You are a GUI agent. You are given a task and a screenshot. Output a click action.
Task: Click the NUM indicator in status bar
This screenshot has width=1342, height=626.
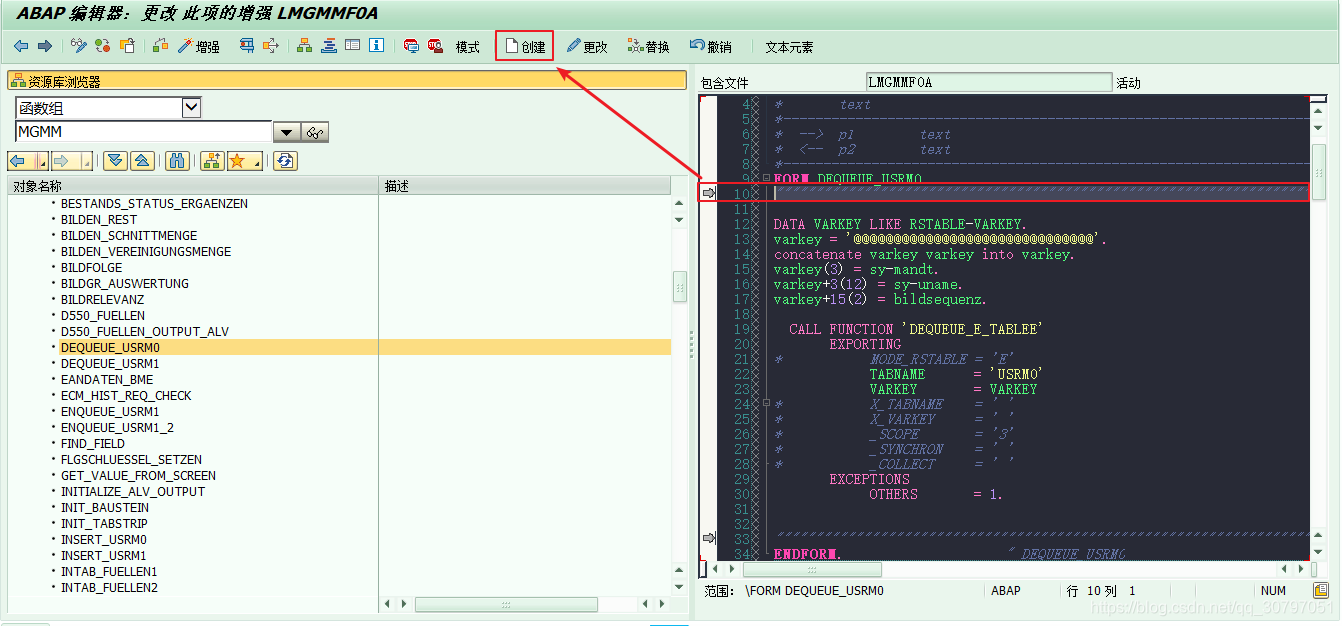pyautogui.click(x=1273, y=591)
